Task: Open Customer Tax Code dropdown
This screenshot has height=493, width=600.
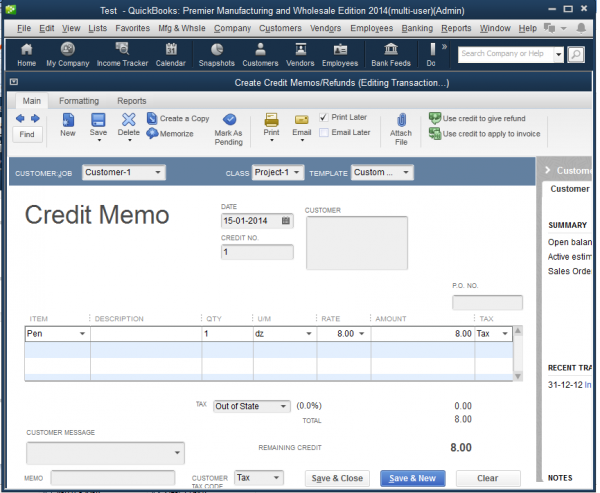Action: point(276,478)
